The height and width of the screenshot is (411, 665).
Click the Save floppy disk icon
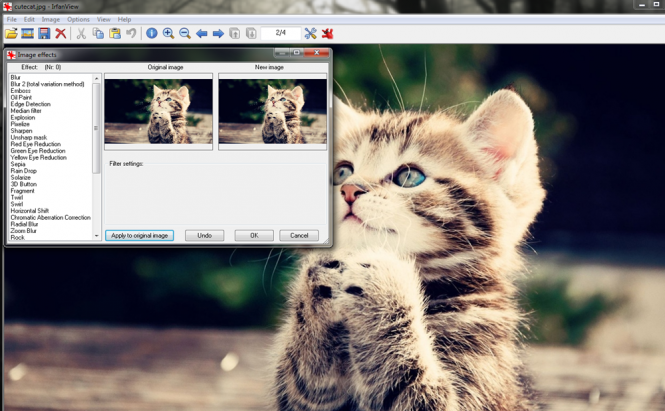pos(44,33)
